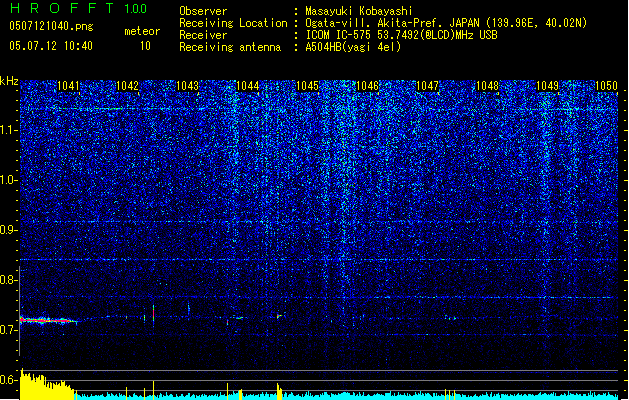Click the meteor count value 10
Image resolution: width=629 pixels, height=400 pixels.
(x=145, y=46)
